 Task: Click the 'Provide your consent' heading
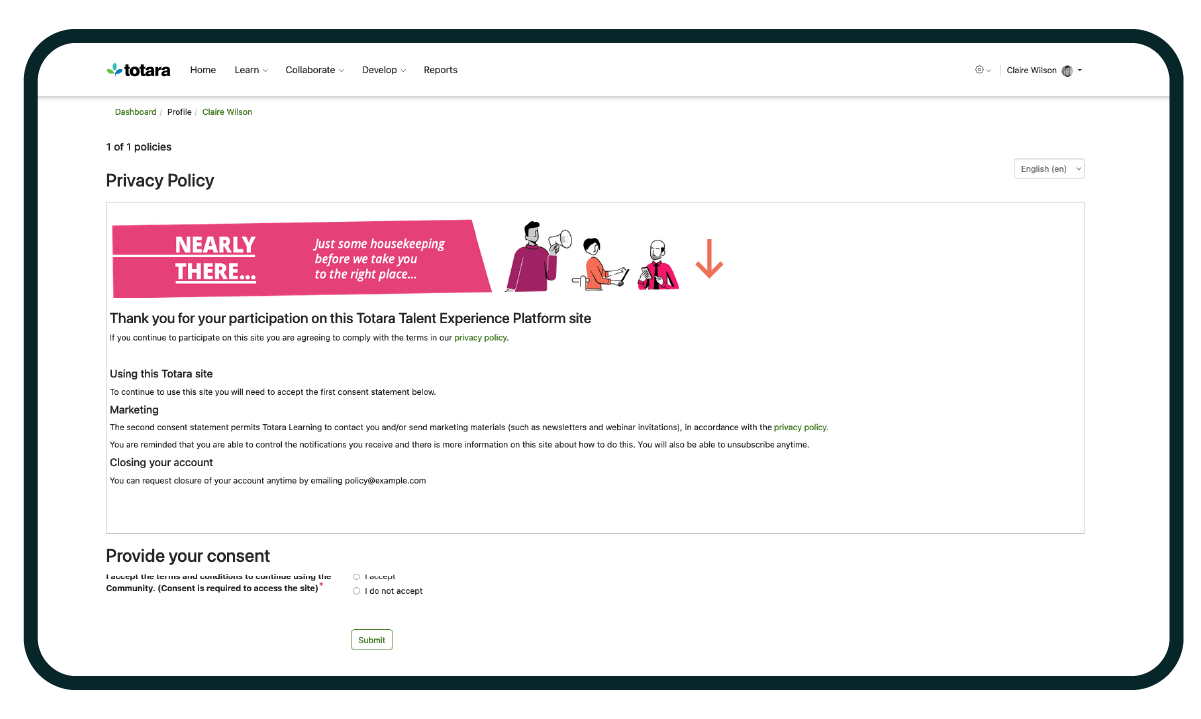coord(188,556)
